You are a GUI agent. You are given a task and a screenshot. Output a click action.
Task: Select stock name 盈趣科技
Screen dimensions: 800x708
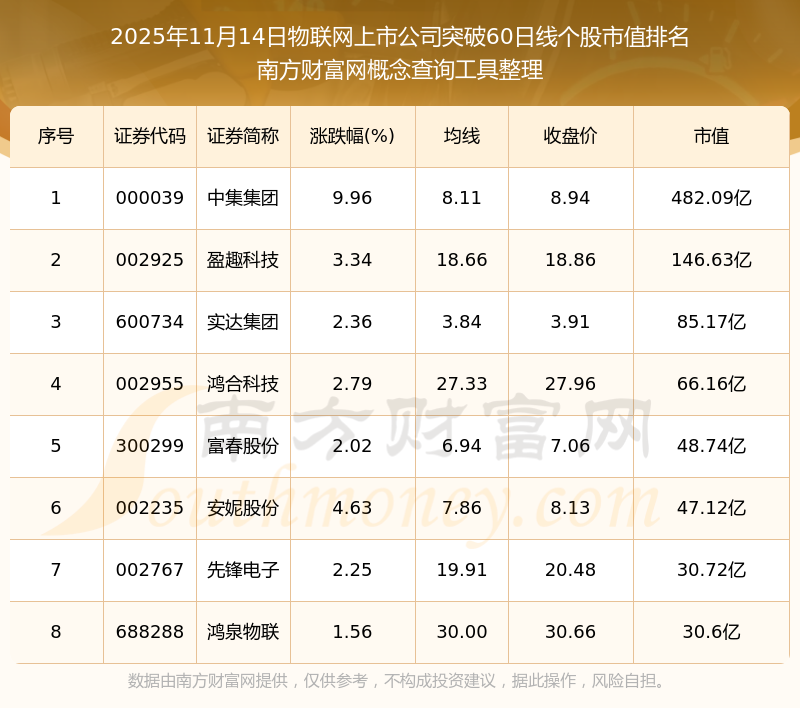click(x=243, y=260)
